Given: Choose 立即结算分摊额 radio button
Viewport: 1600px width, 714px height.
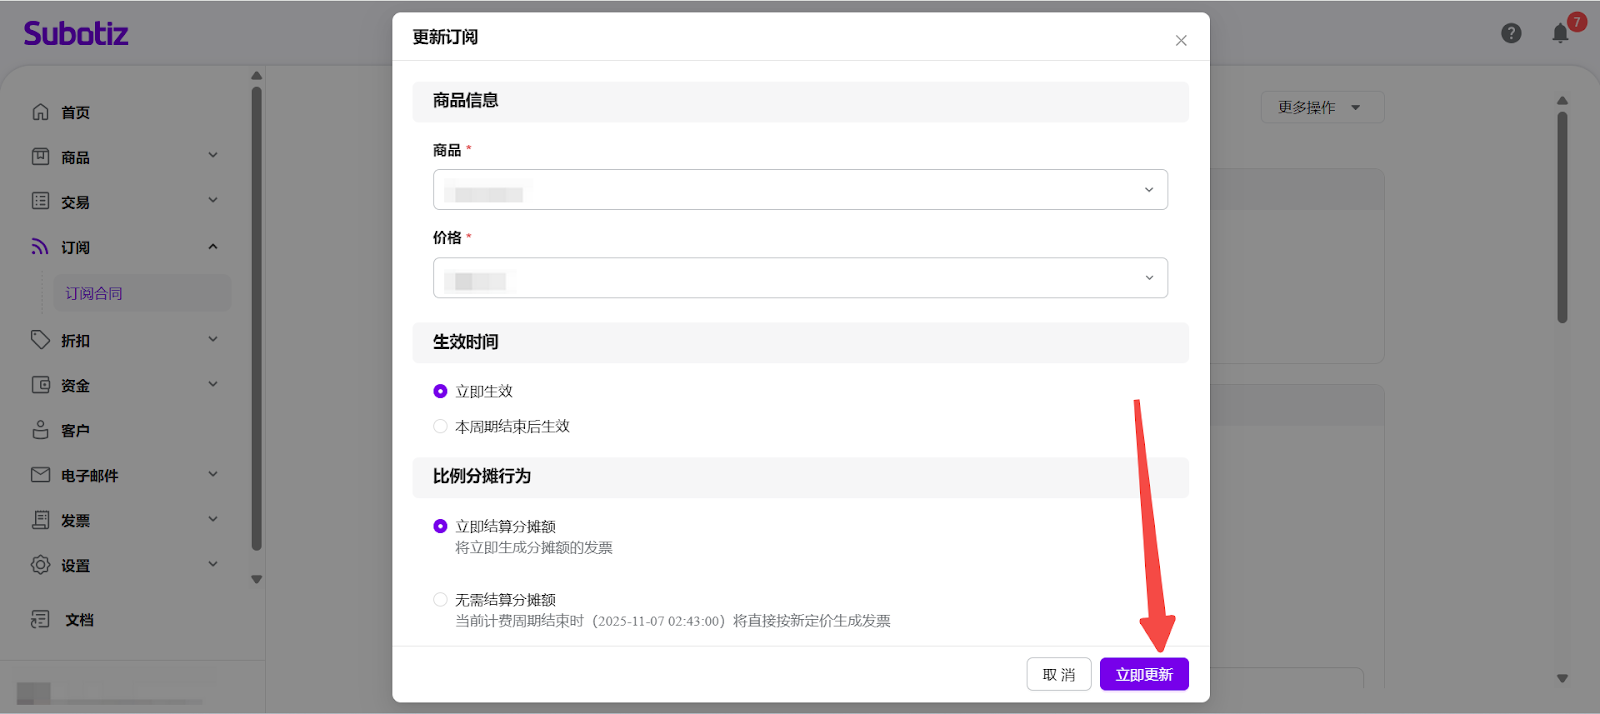Looking at the screenshot, I should pos(440,526).
